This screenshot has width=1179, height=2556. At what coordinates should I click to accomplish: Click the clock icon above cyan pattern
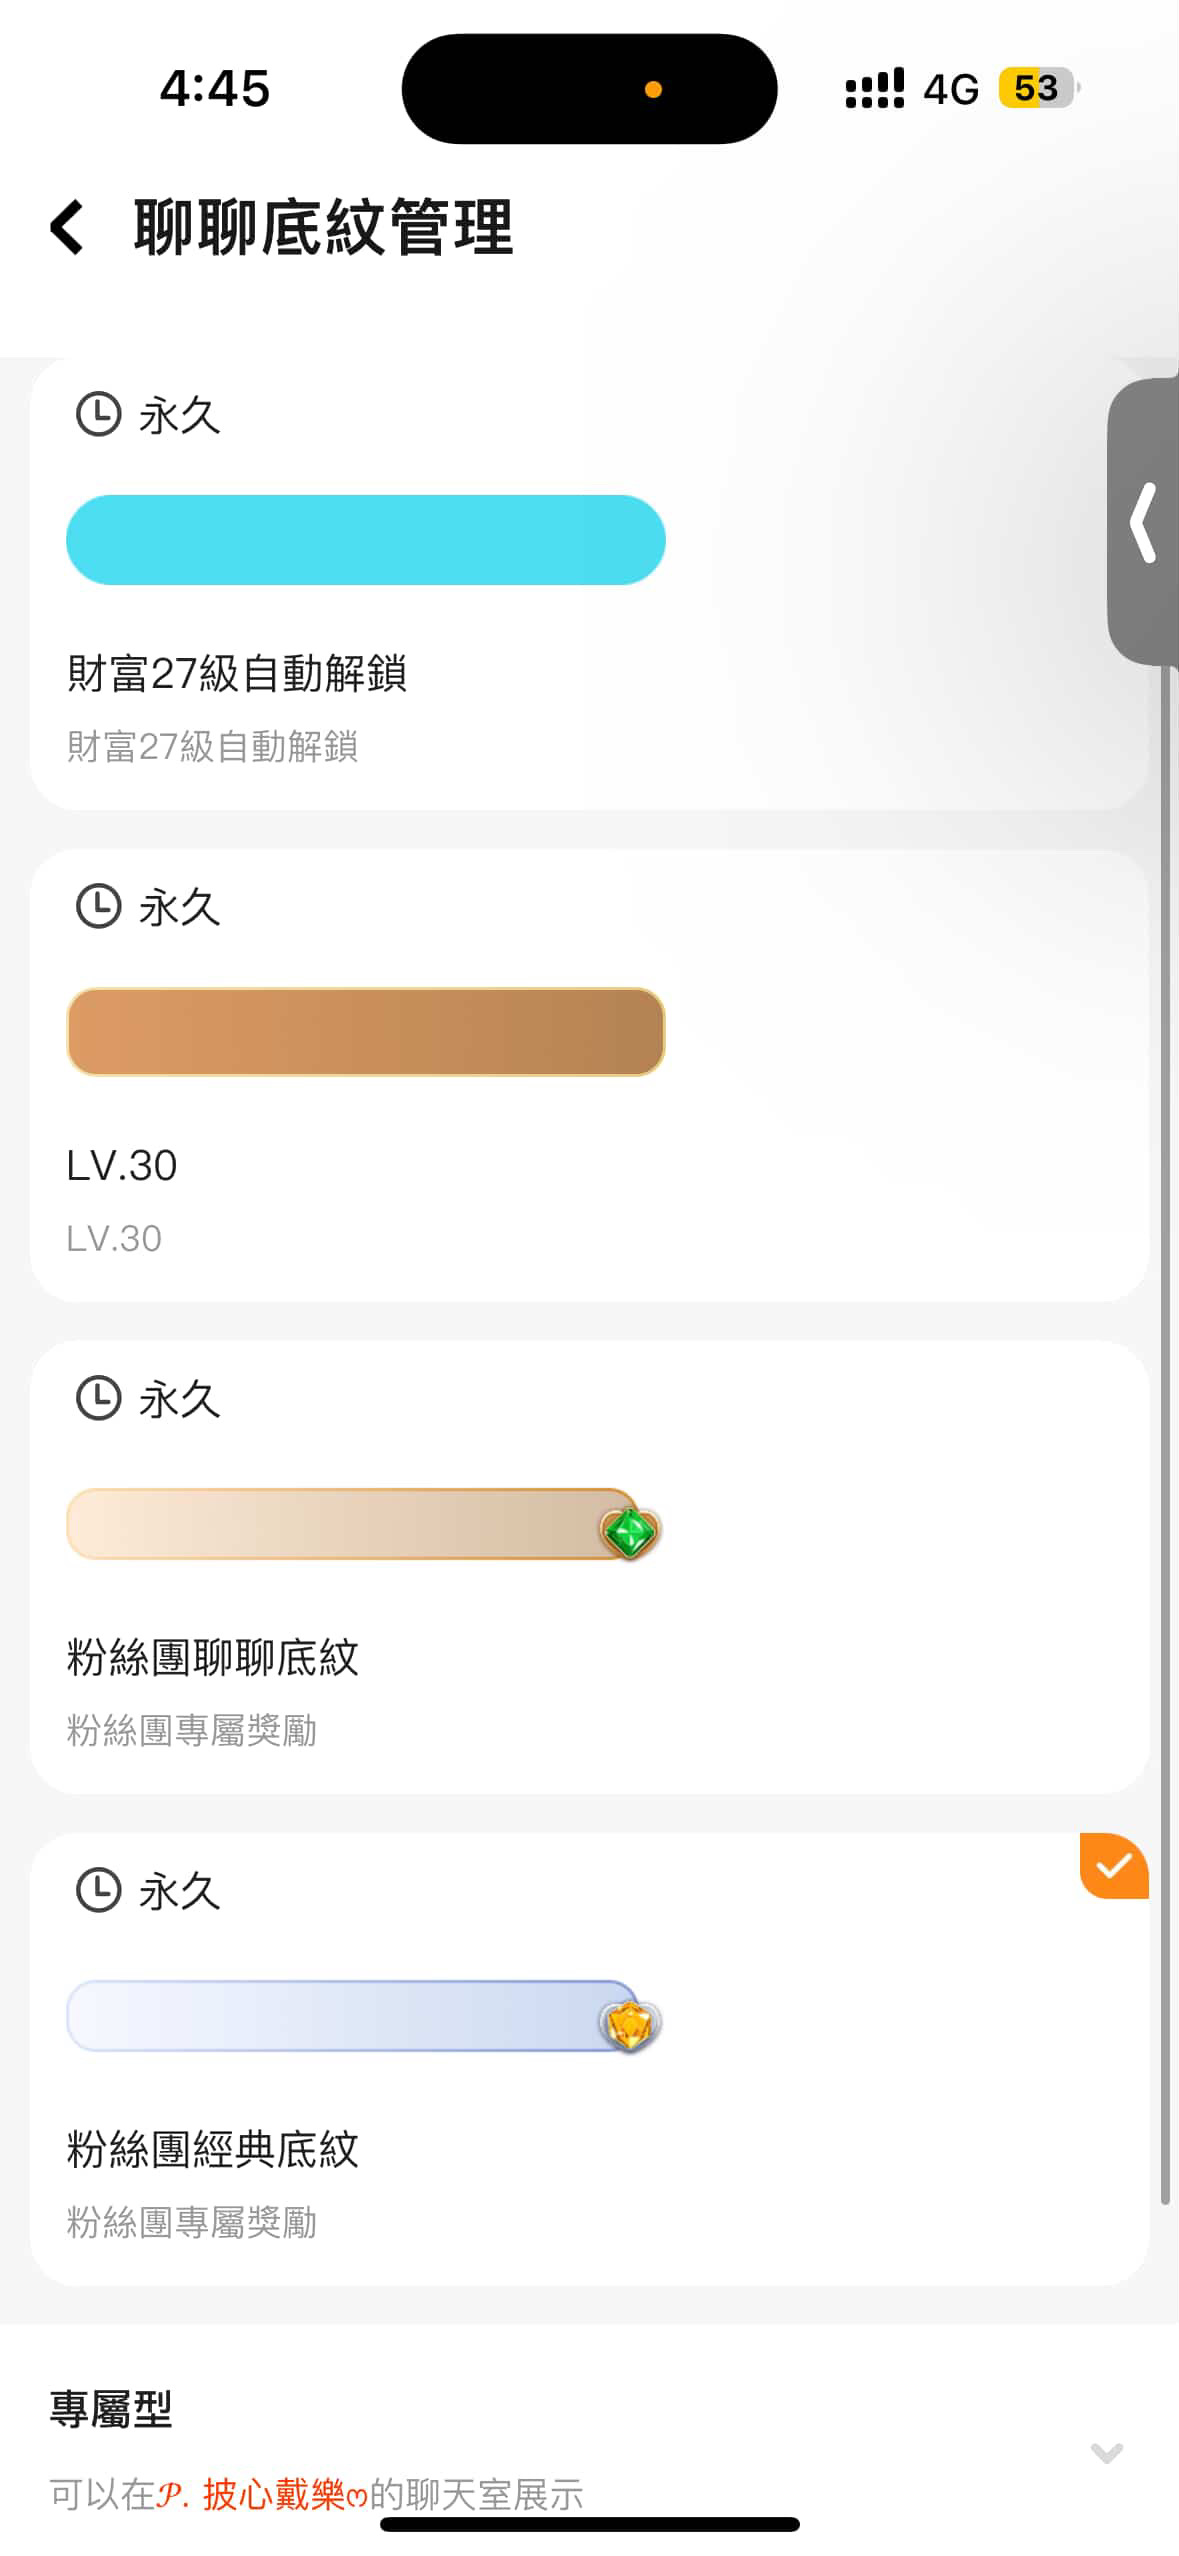click(98, 414)
